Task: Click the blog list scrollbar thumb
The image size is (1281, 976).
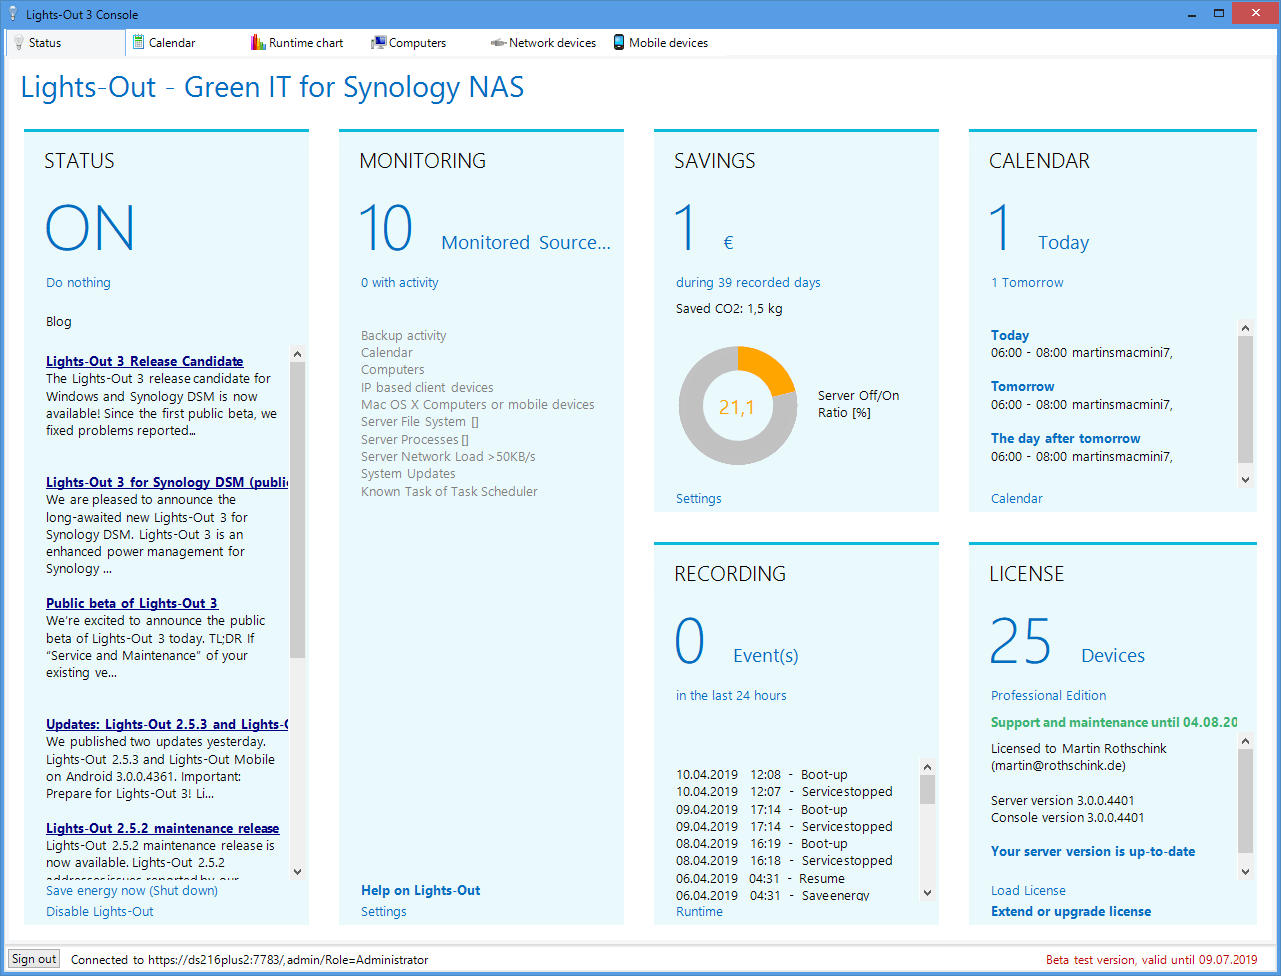Action: tap(297, 510)
